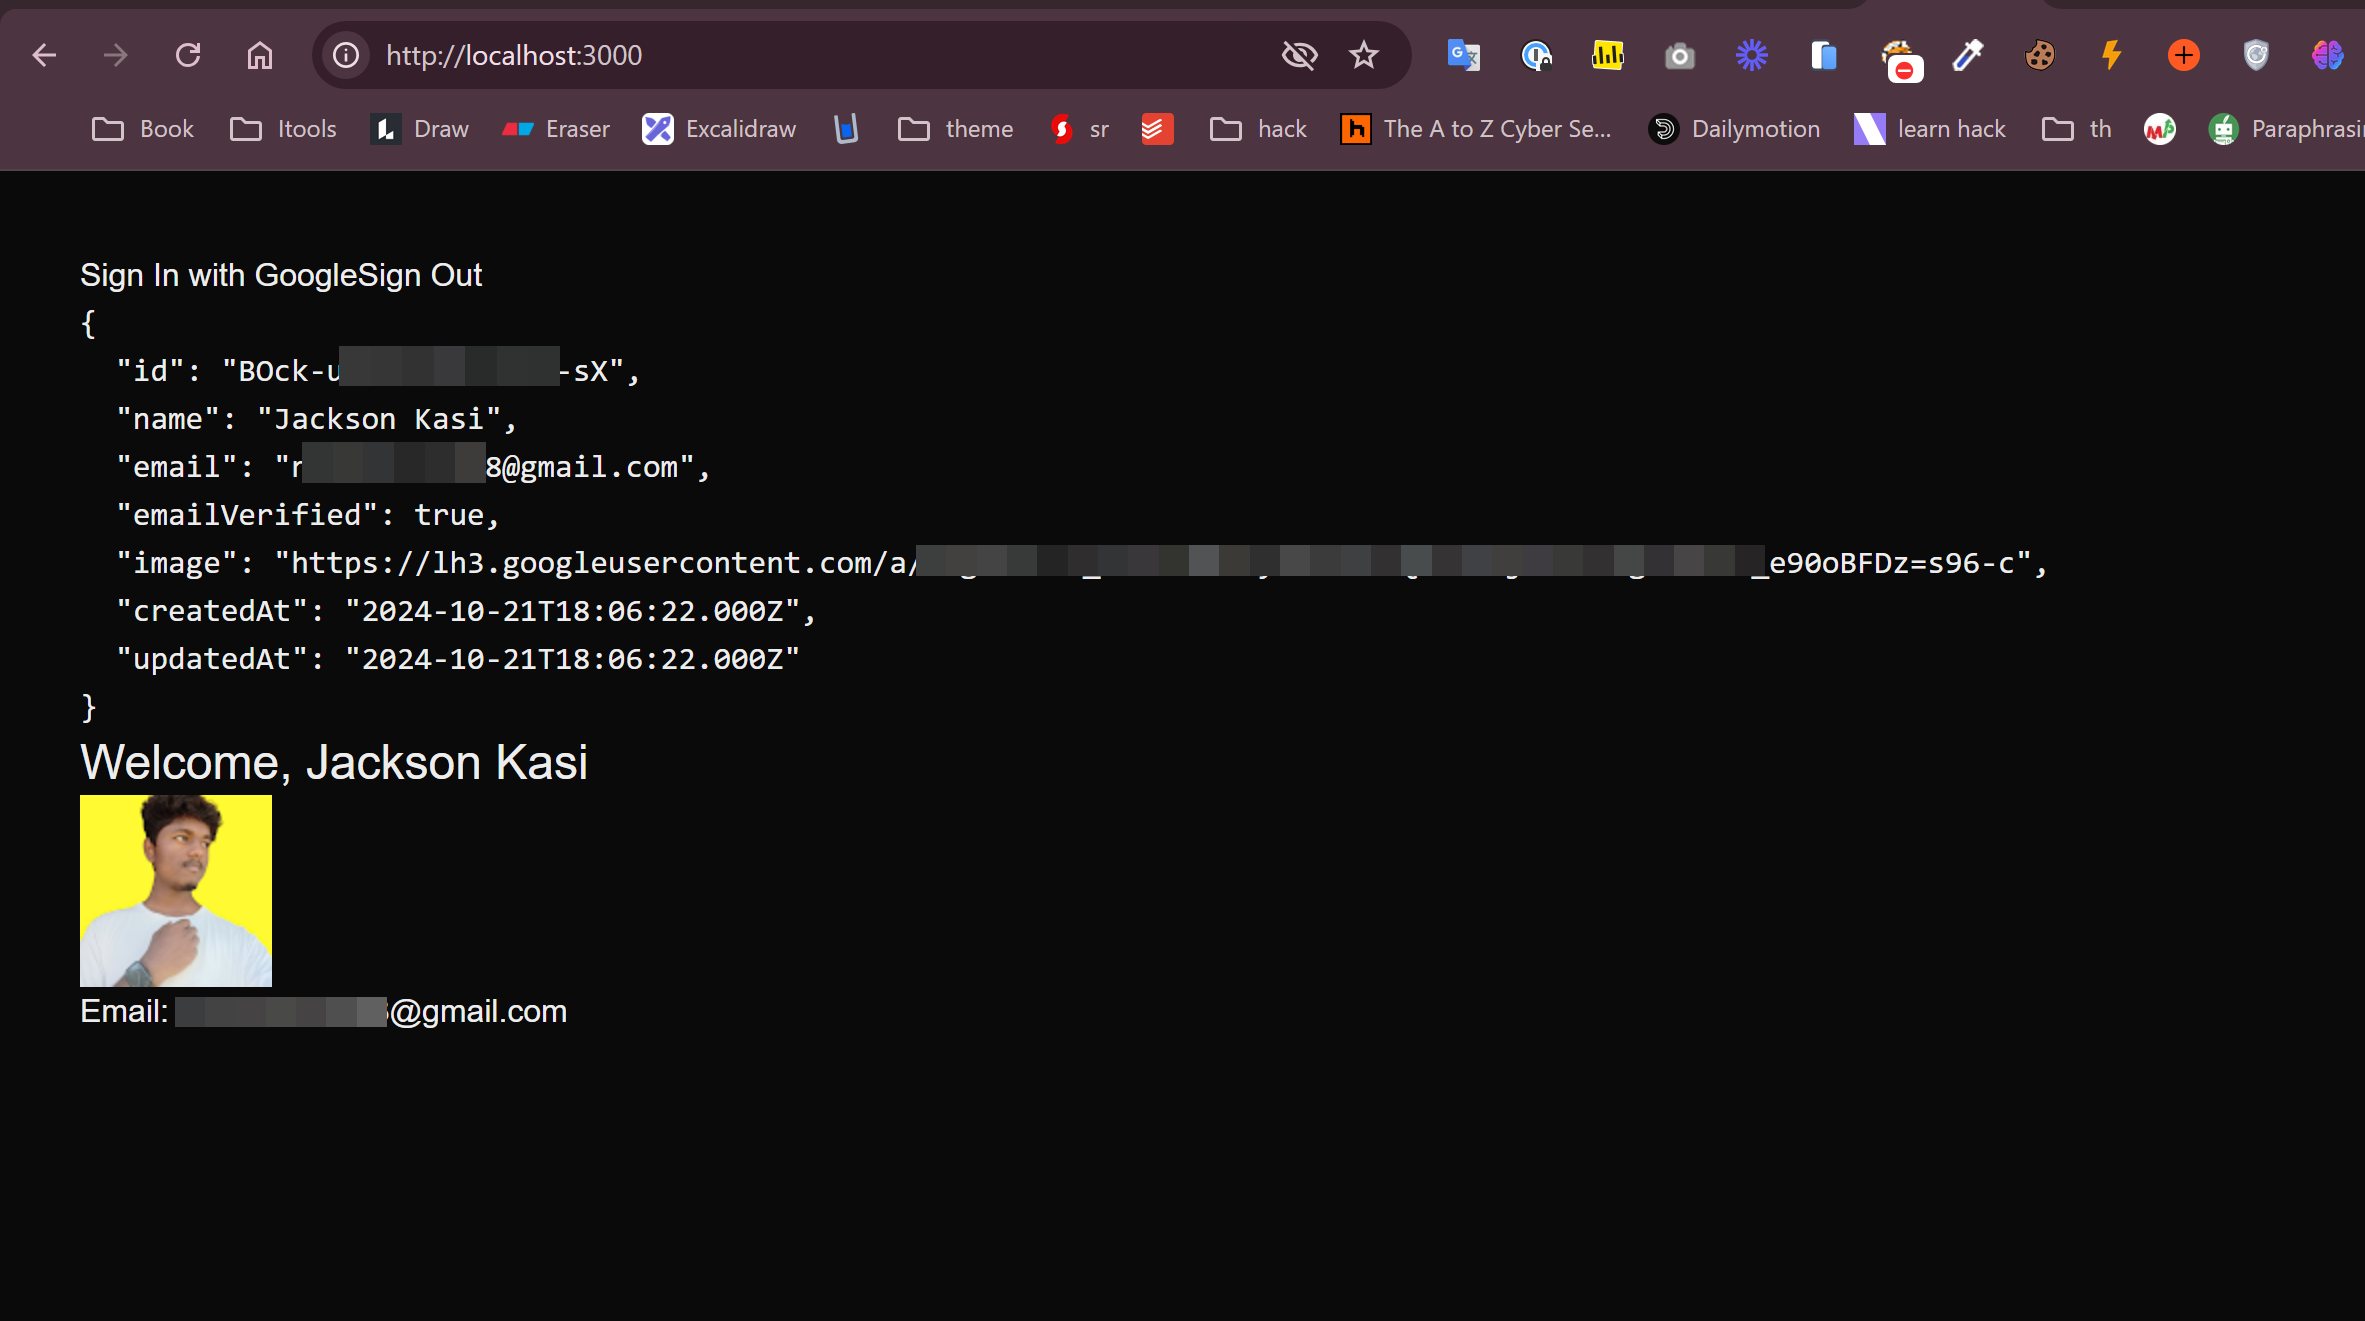Reload the localhost page

188,55
